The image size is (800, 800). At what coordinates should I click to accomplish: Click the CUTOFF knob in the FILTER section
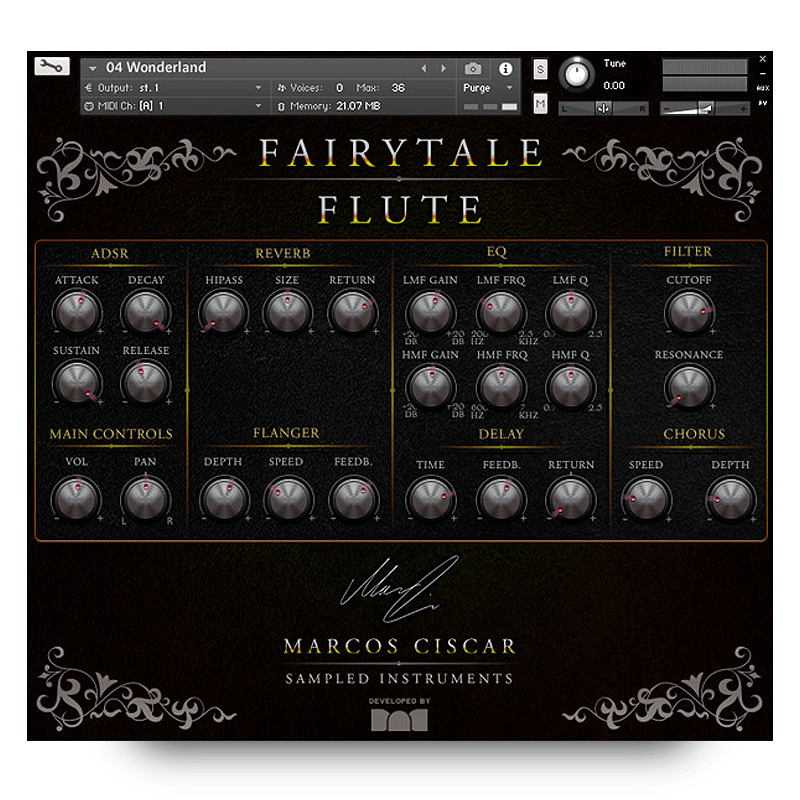coord(689,312)
